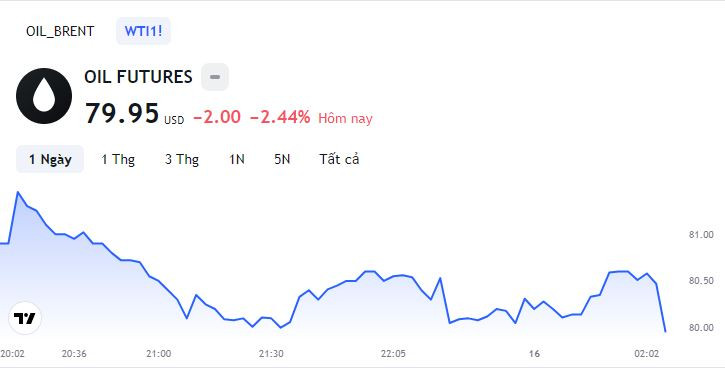Click the gray minus badge beside OIL FUTURES
Image resolution: width=725 pixels, height=368 pixels.
click(215, 77)
